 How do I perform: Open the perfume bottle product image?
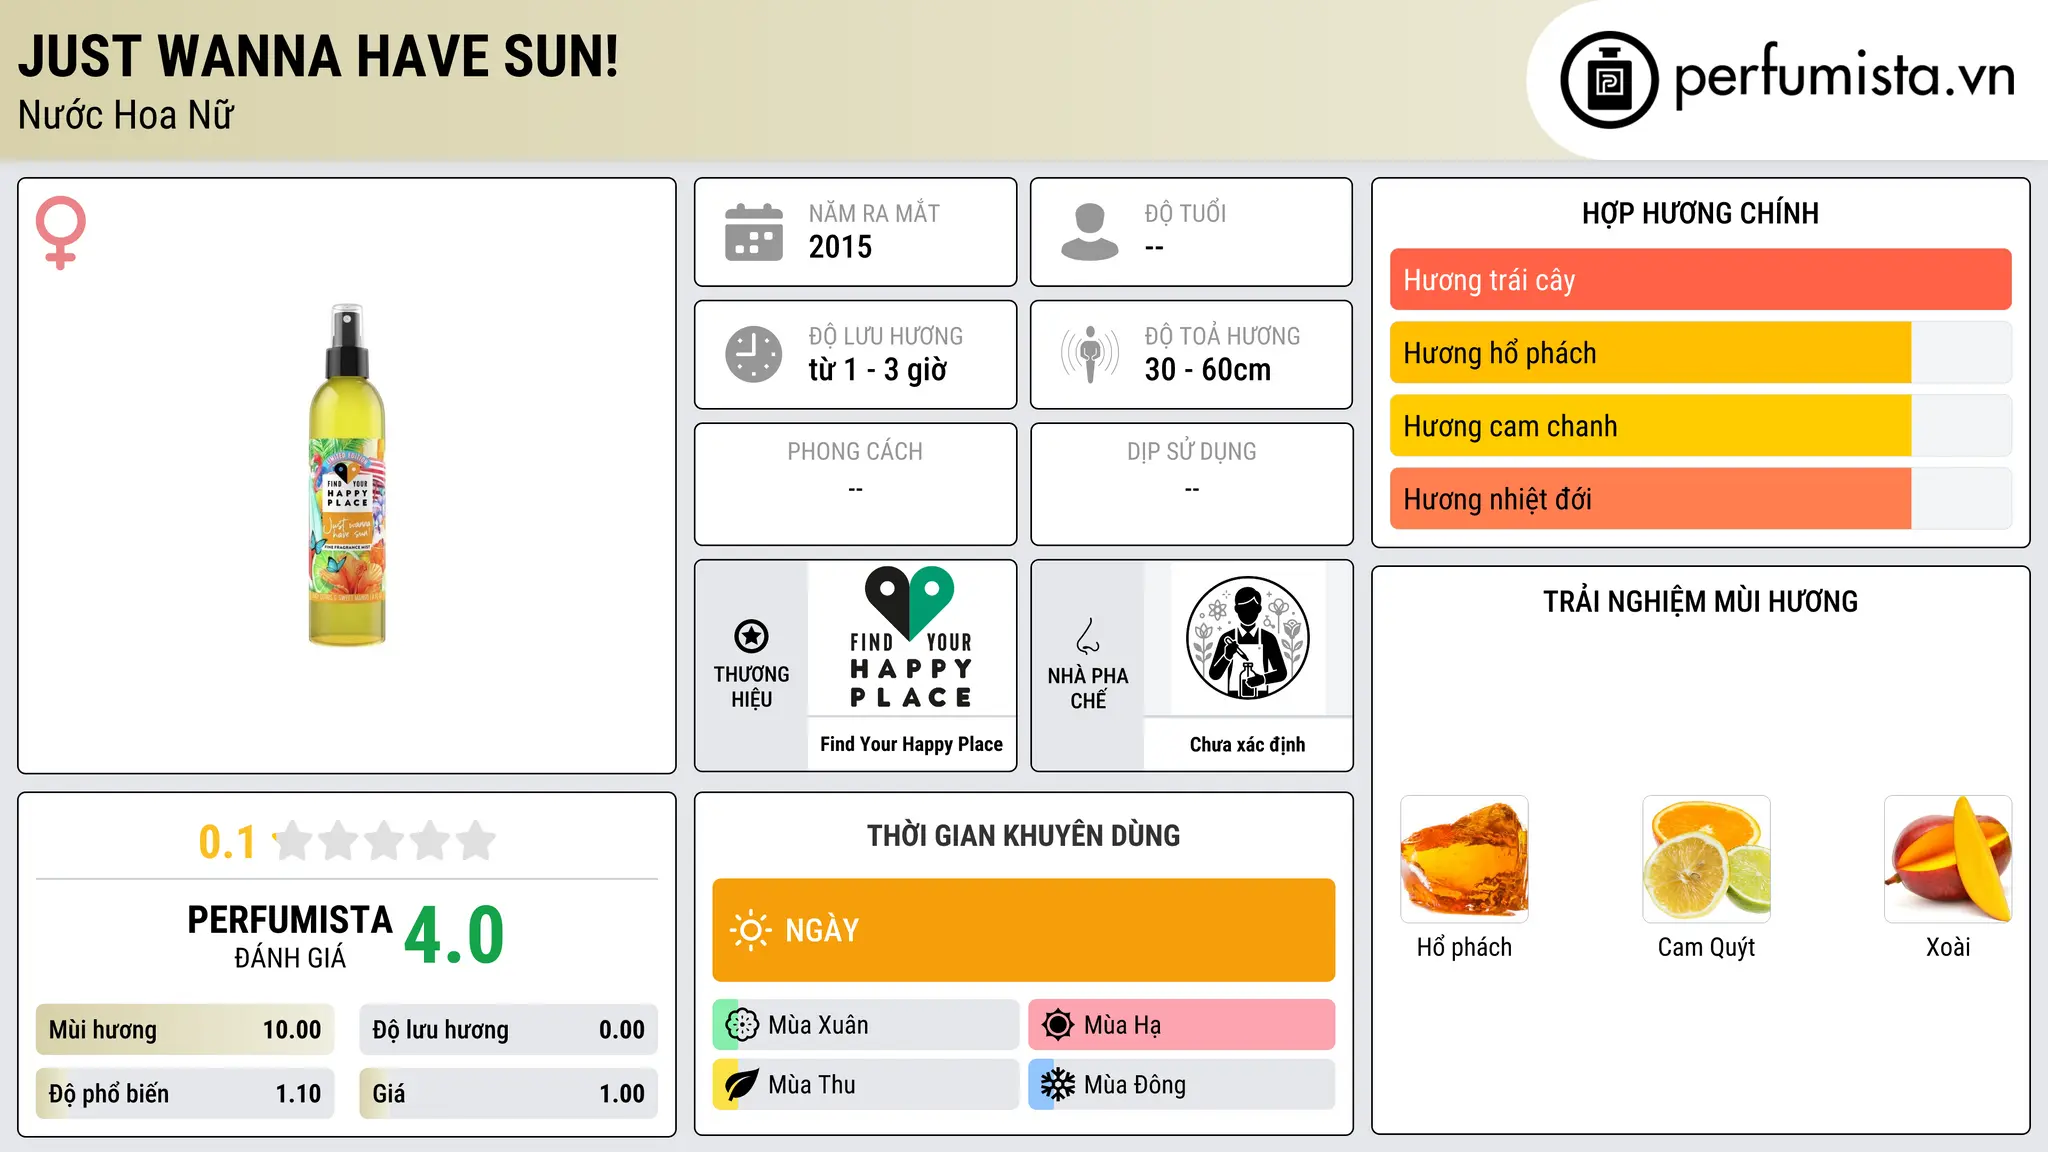pyautogui.click(x=347, y=475)
